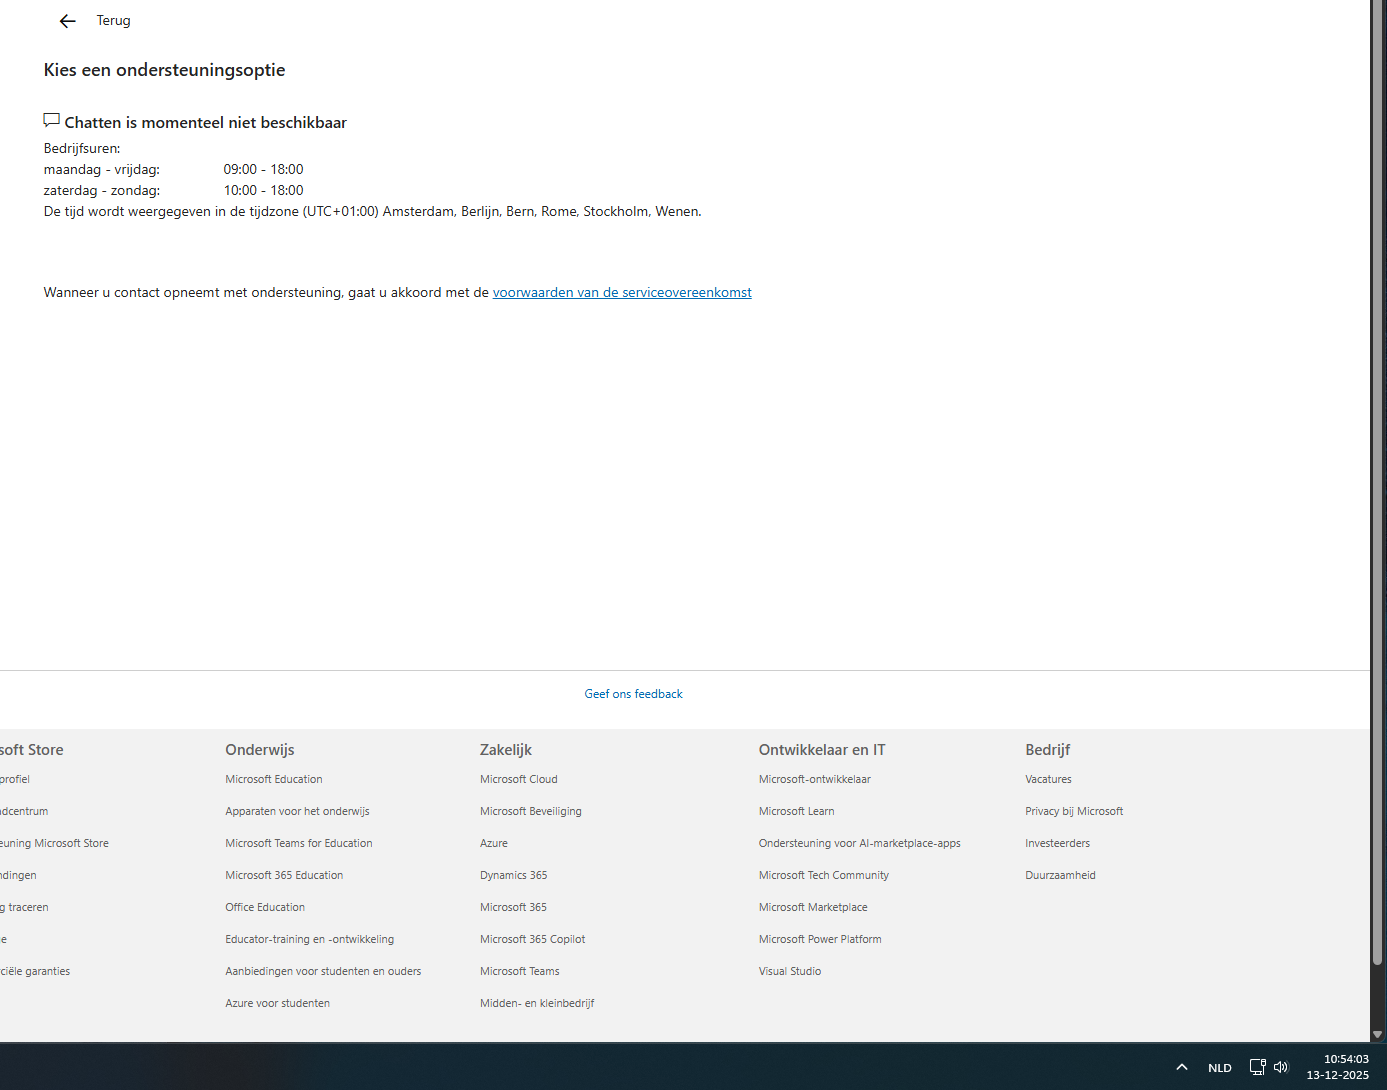1387x1090 pixels.
Task: Open the network icon in the taskbar
Action: (1257, 1067)
